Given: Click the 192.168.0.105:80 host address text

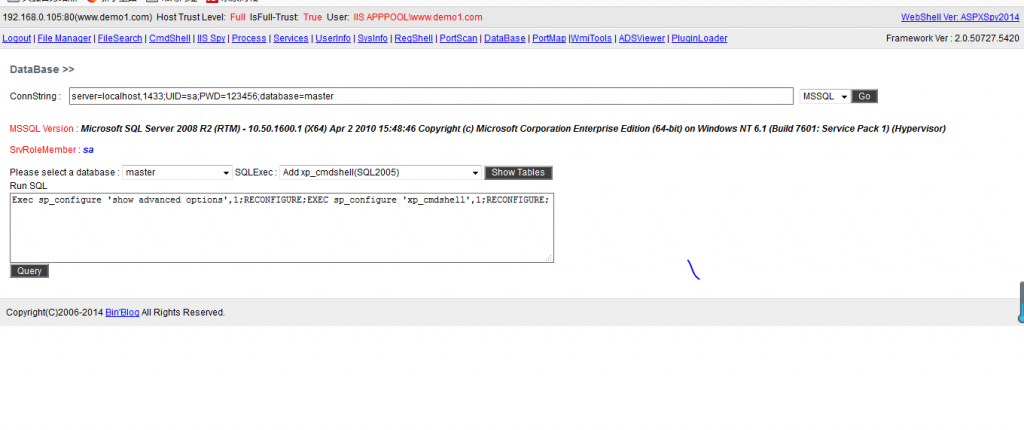Looking at the screenshot, I should click(78, 17).
